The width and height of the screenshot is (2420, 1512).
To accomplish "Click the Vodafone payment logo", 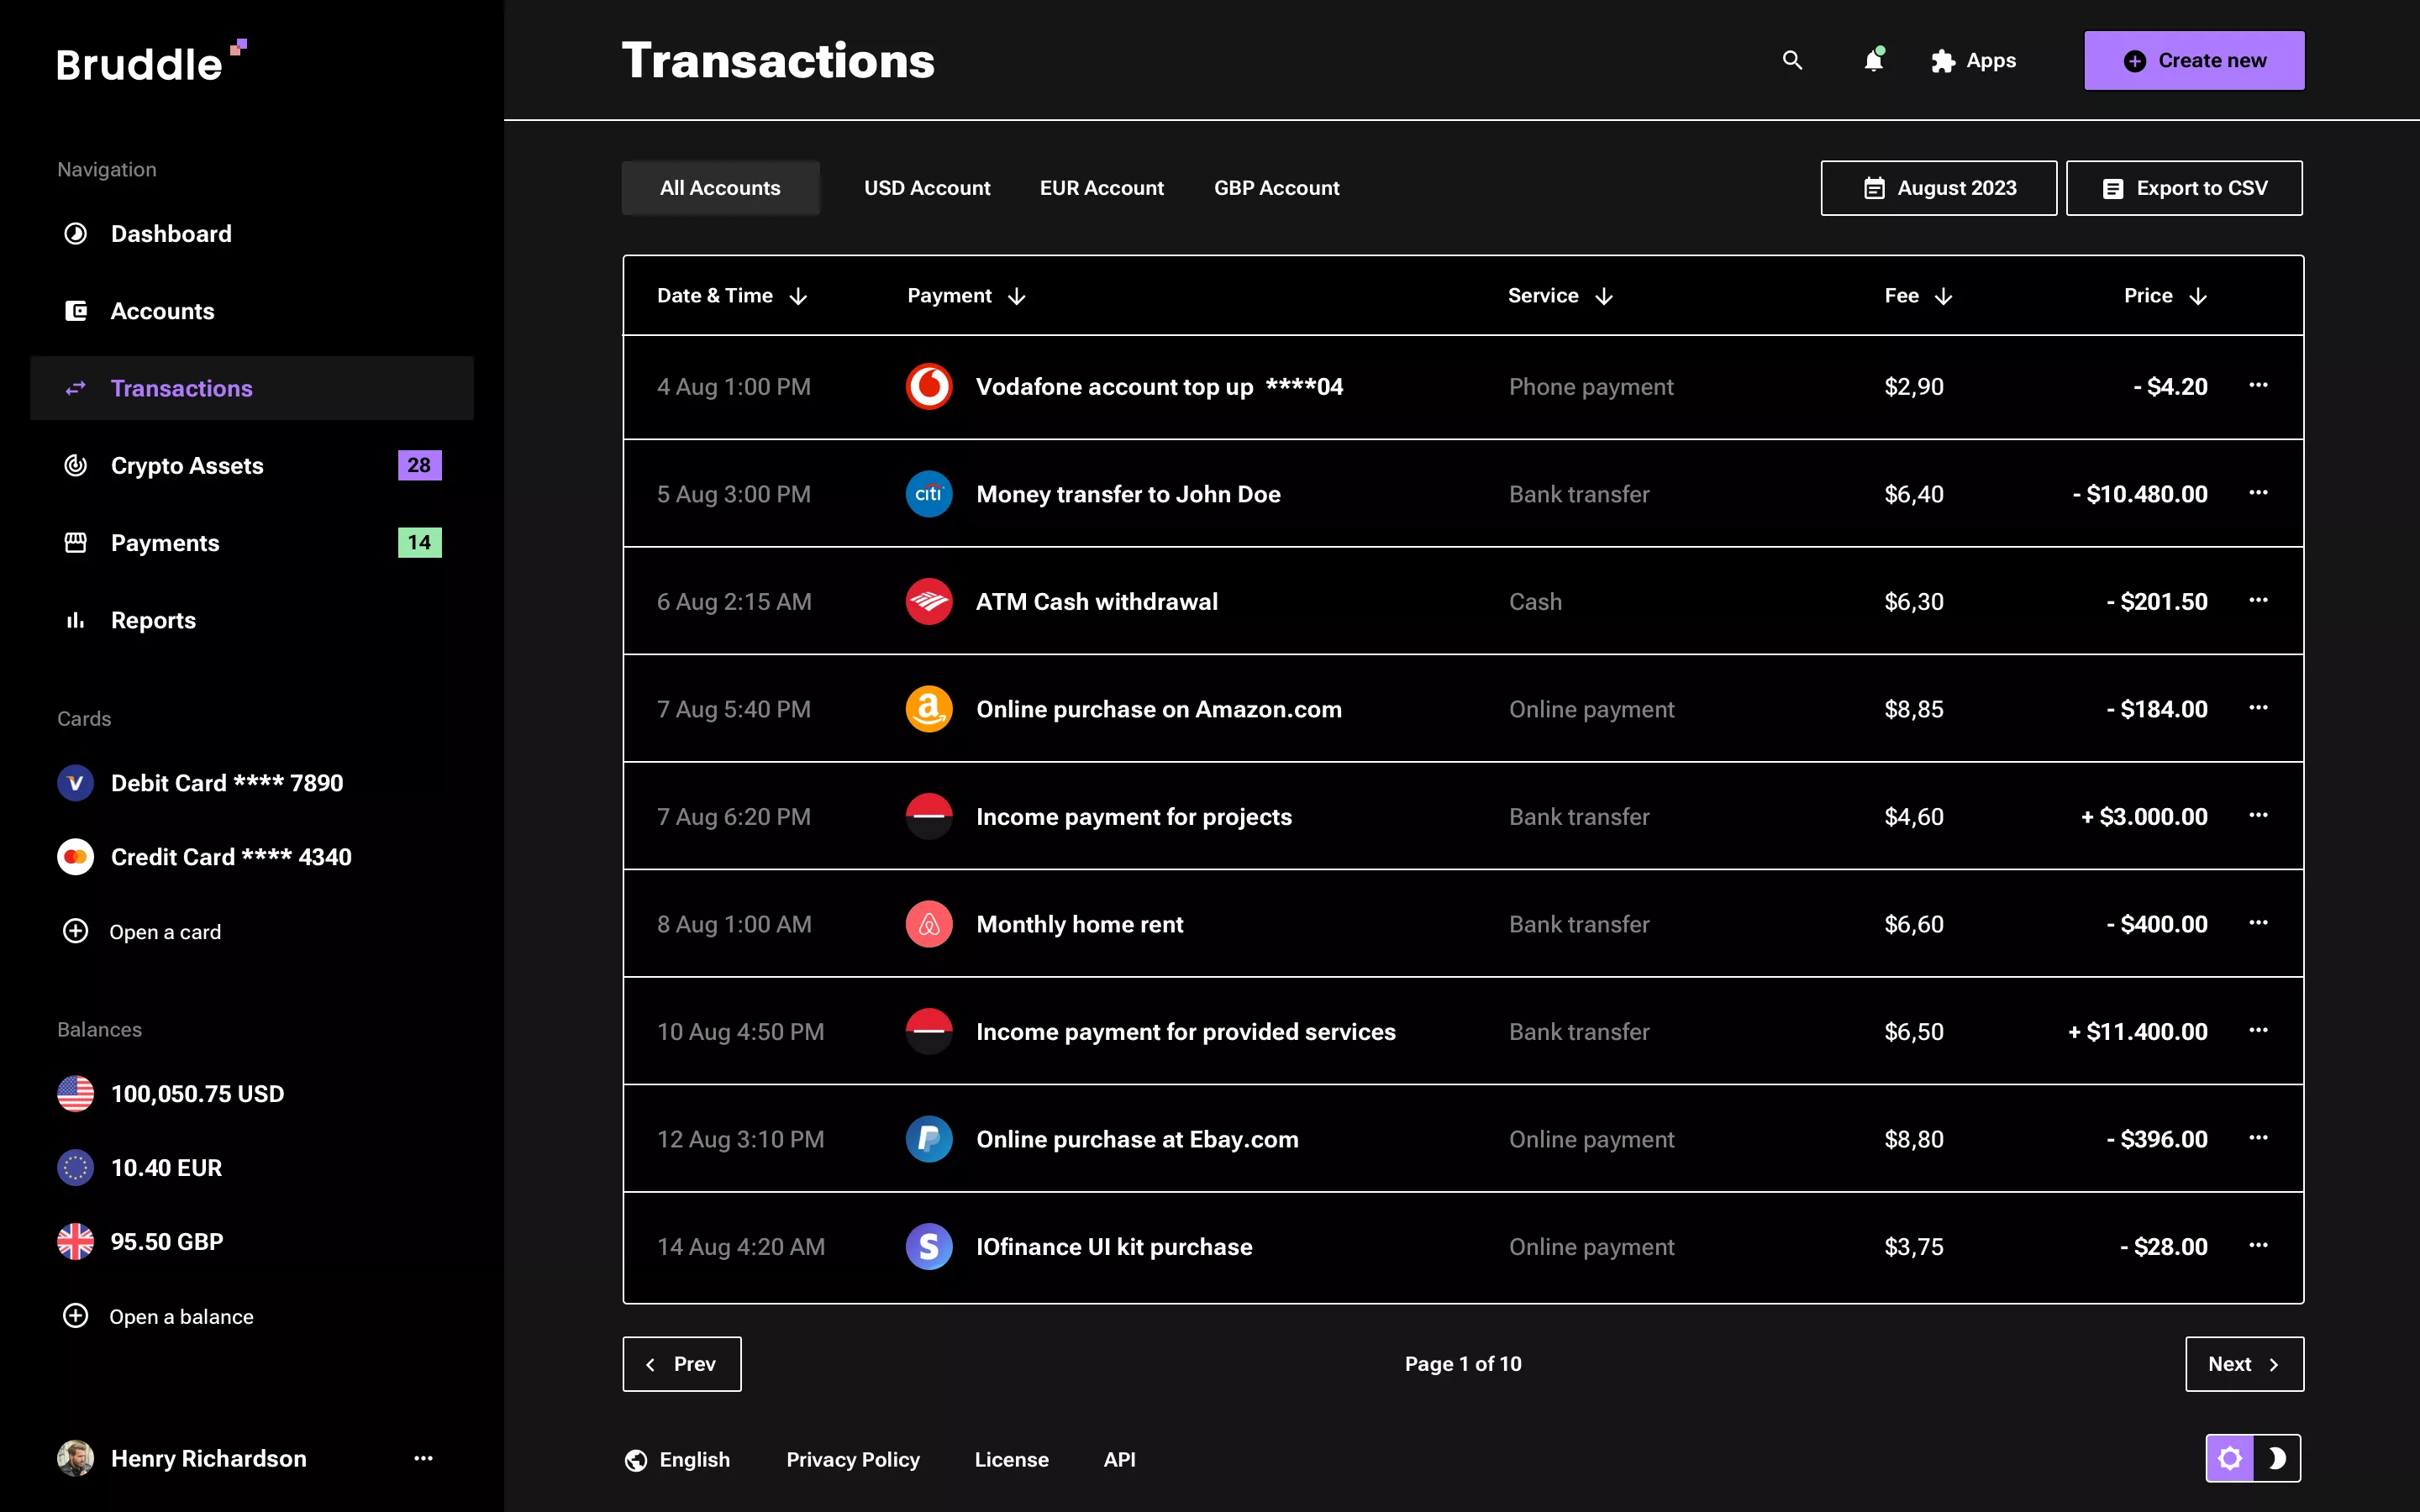I will click(x=928, y=386).
